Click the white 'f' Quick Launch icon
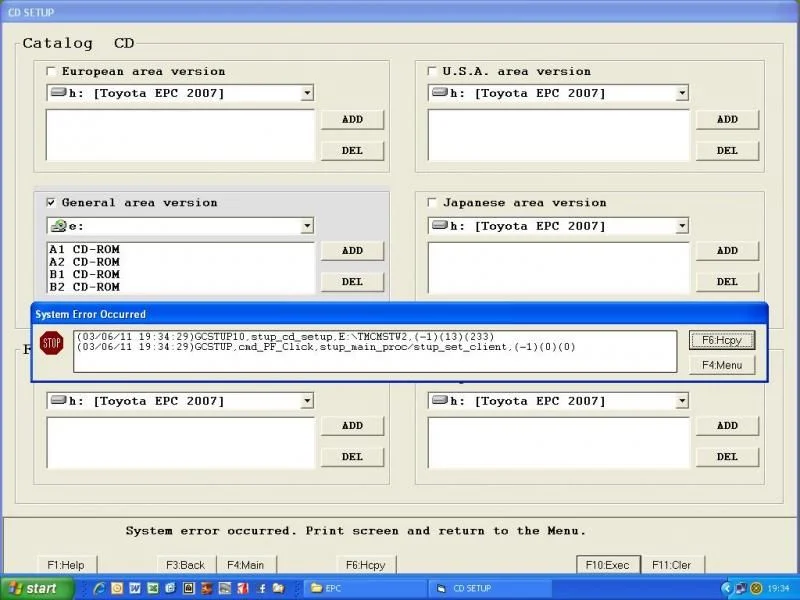The height and width of the screenshot is (600, 800). [261, 588]
